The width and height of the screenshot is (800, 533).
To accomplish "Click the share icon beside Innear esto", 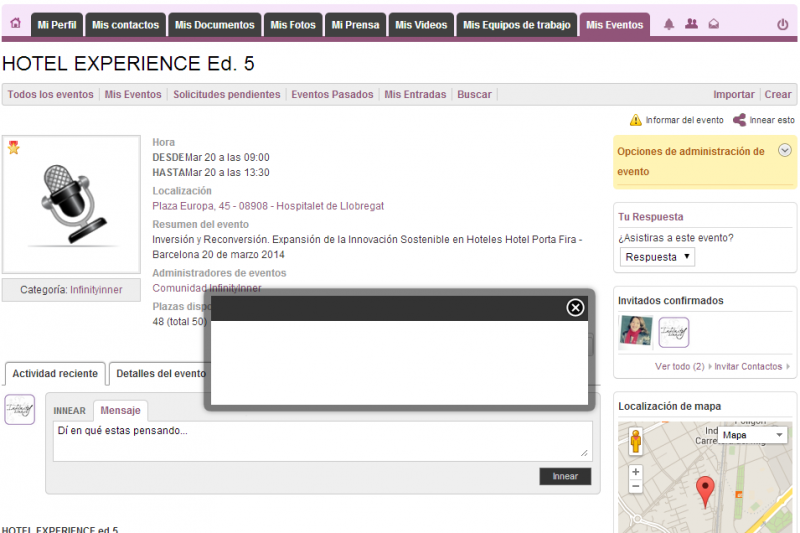I will click(739, 120).
